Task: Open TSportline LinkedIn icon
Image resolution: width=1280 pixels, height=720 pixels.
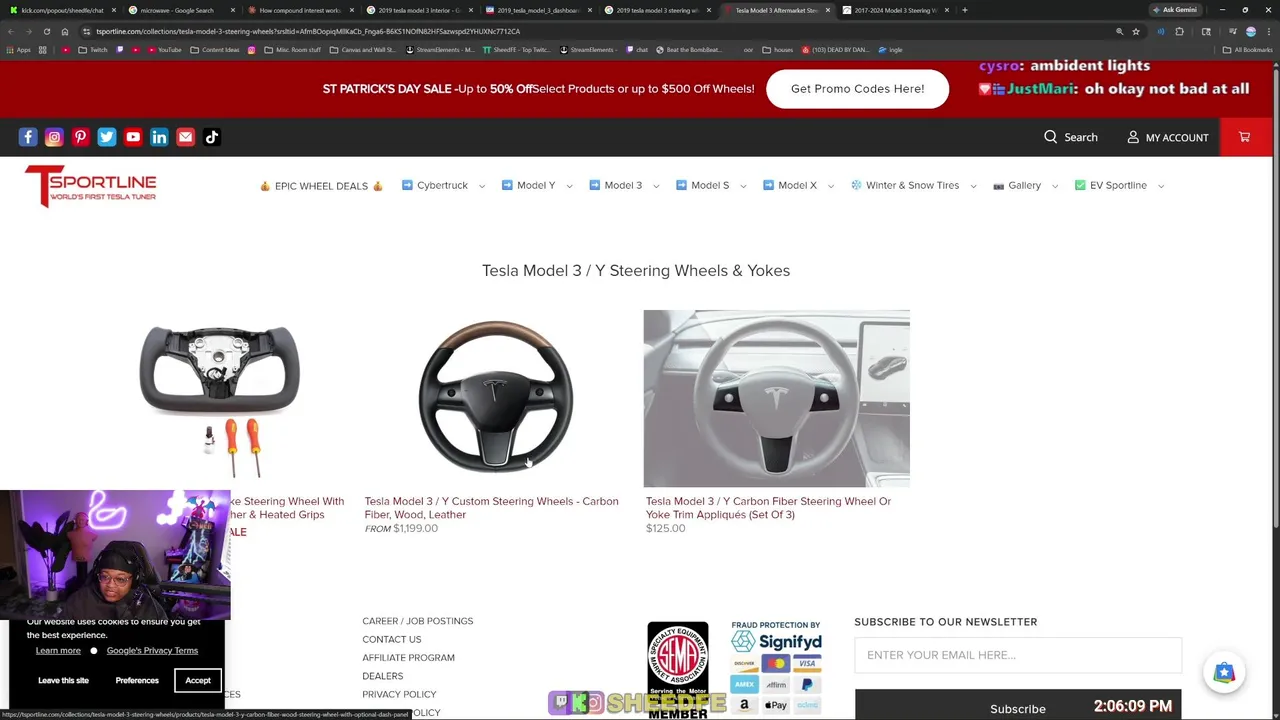Action: click(x=159, y=137)
